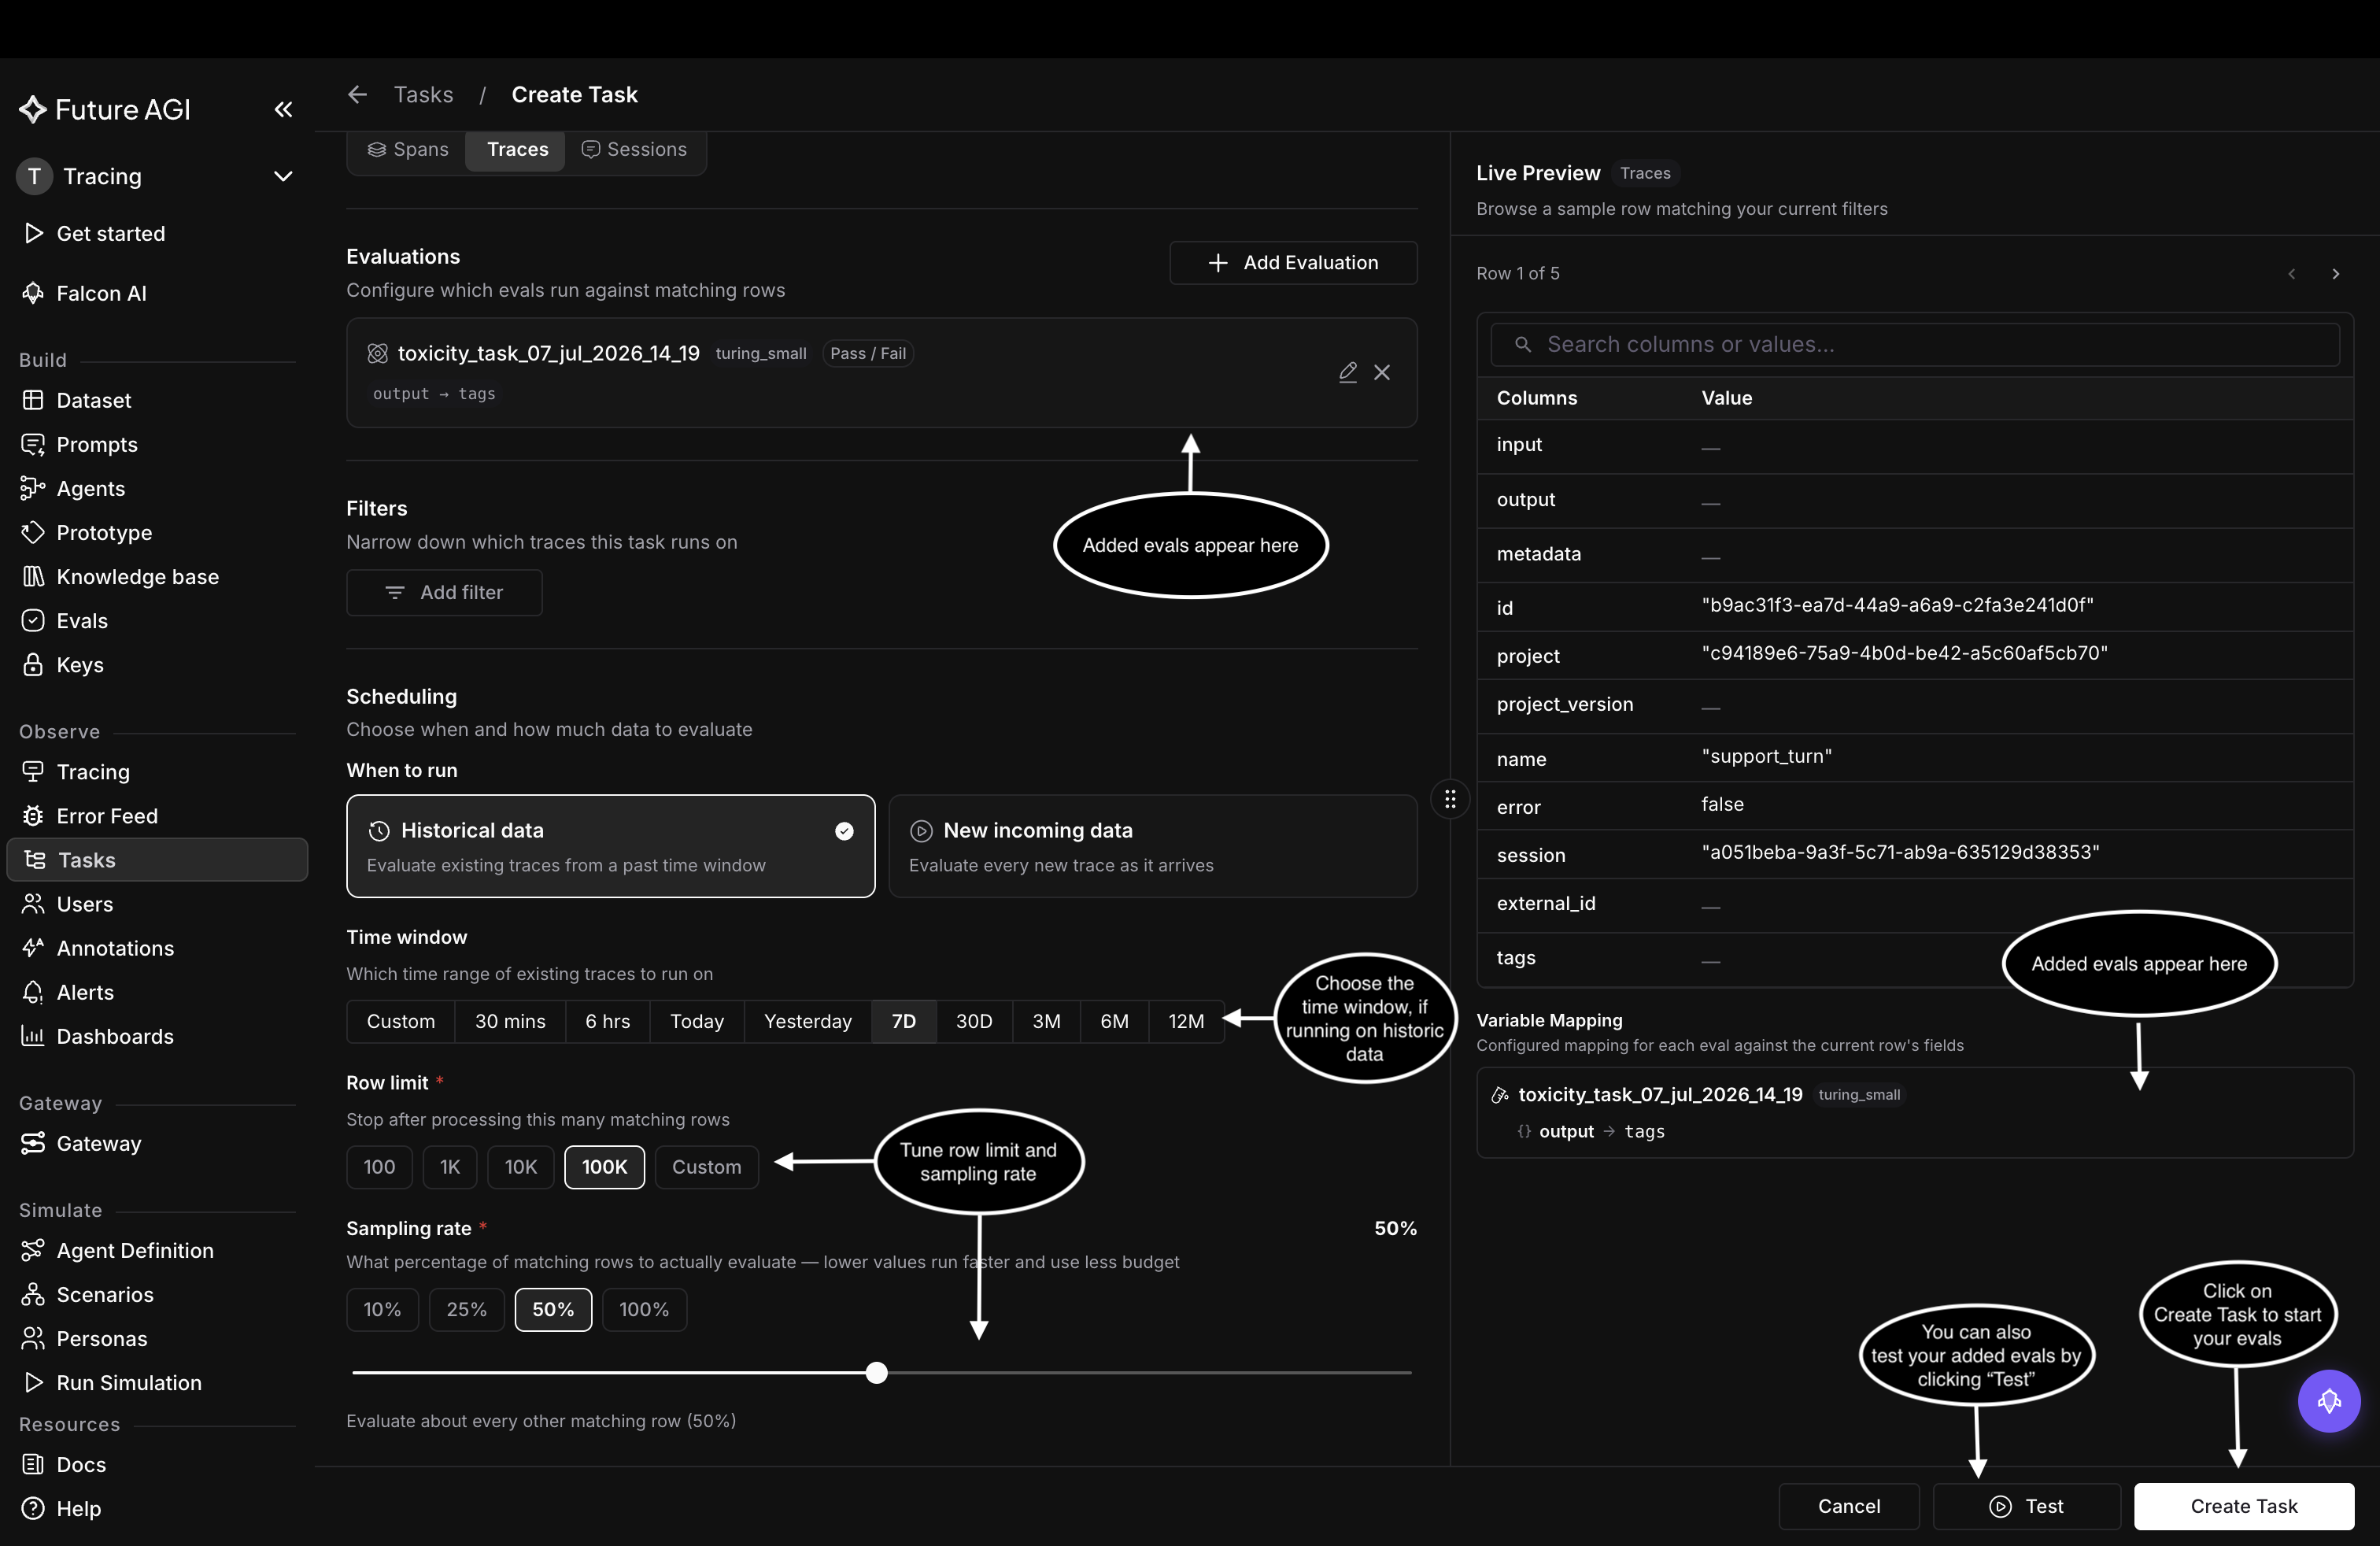The height and width of the screenshot is (1546, 2380).
Task: Open Alerts in the sidebar
Action: tap(157, 992)
